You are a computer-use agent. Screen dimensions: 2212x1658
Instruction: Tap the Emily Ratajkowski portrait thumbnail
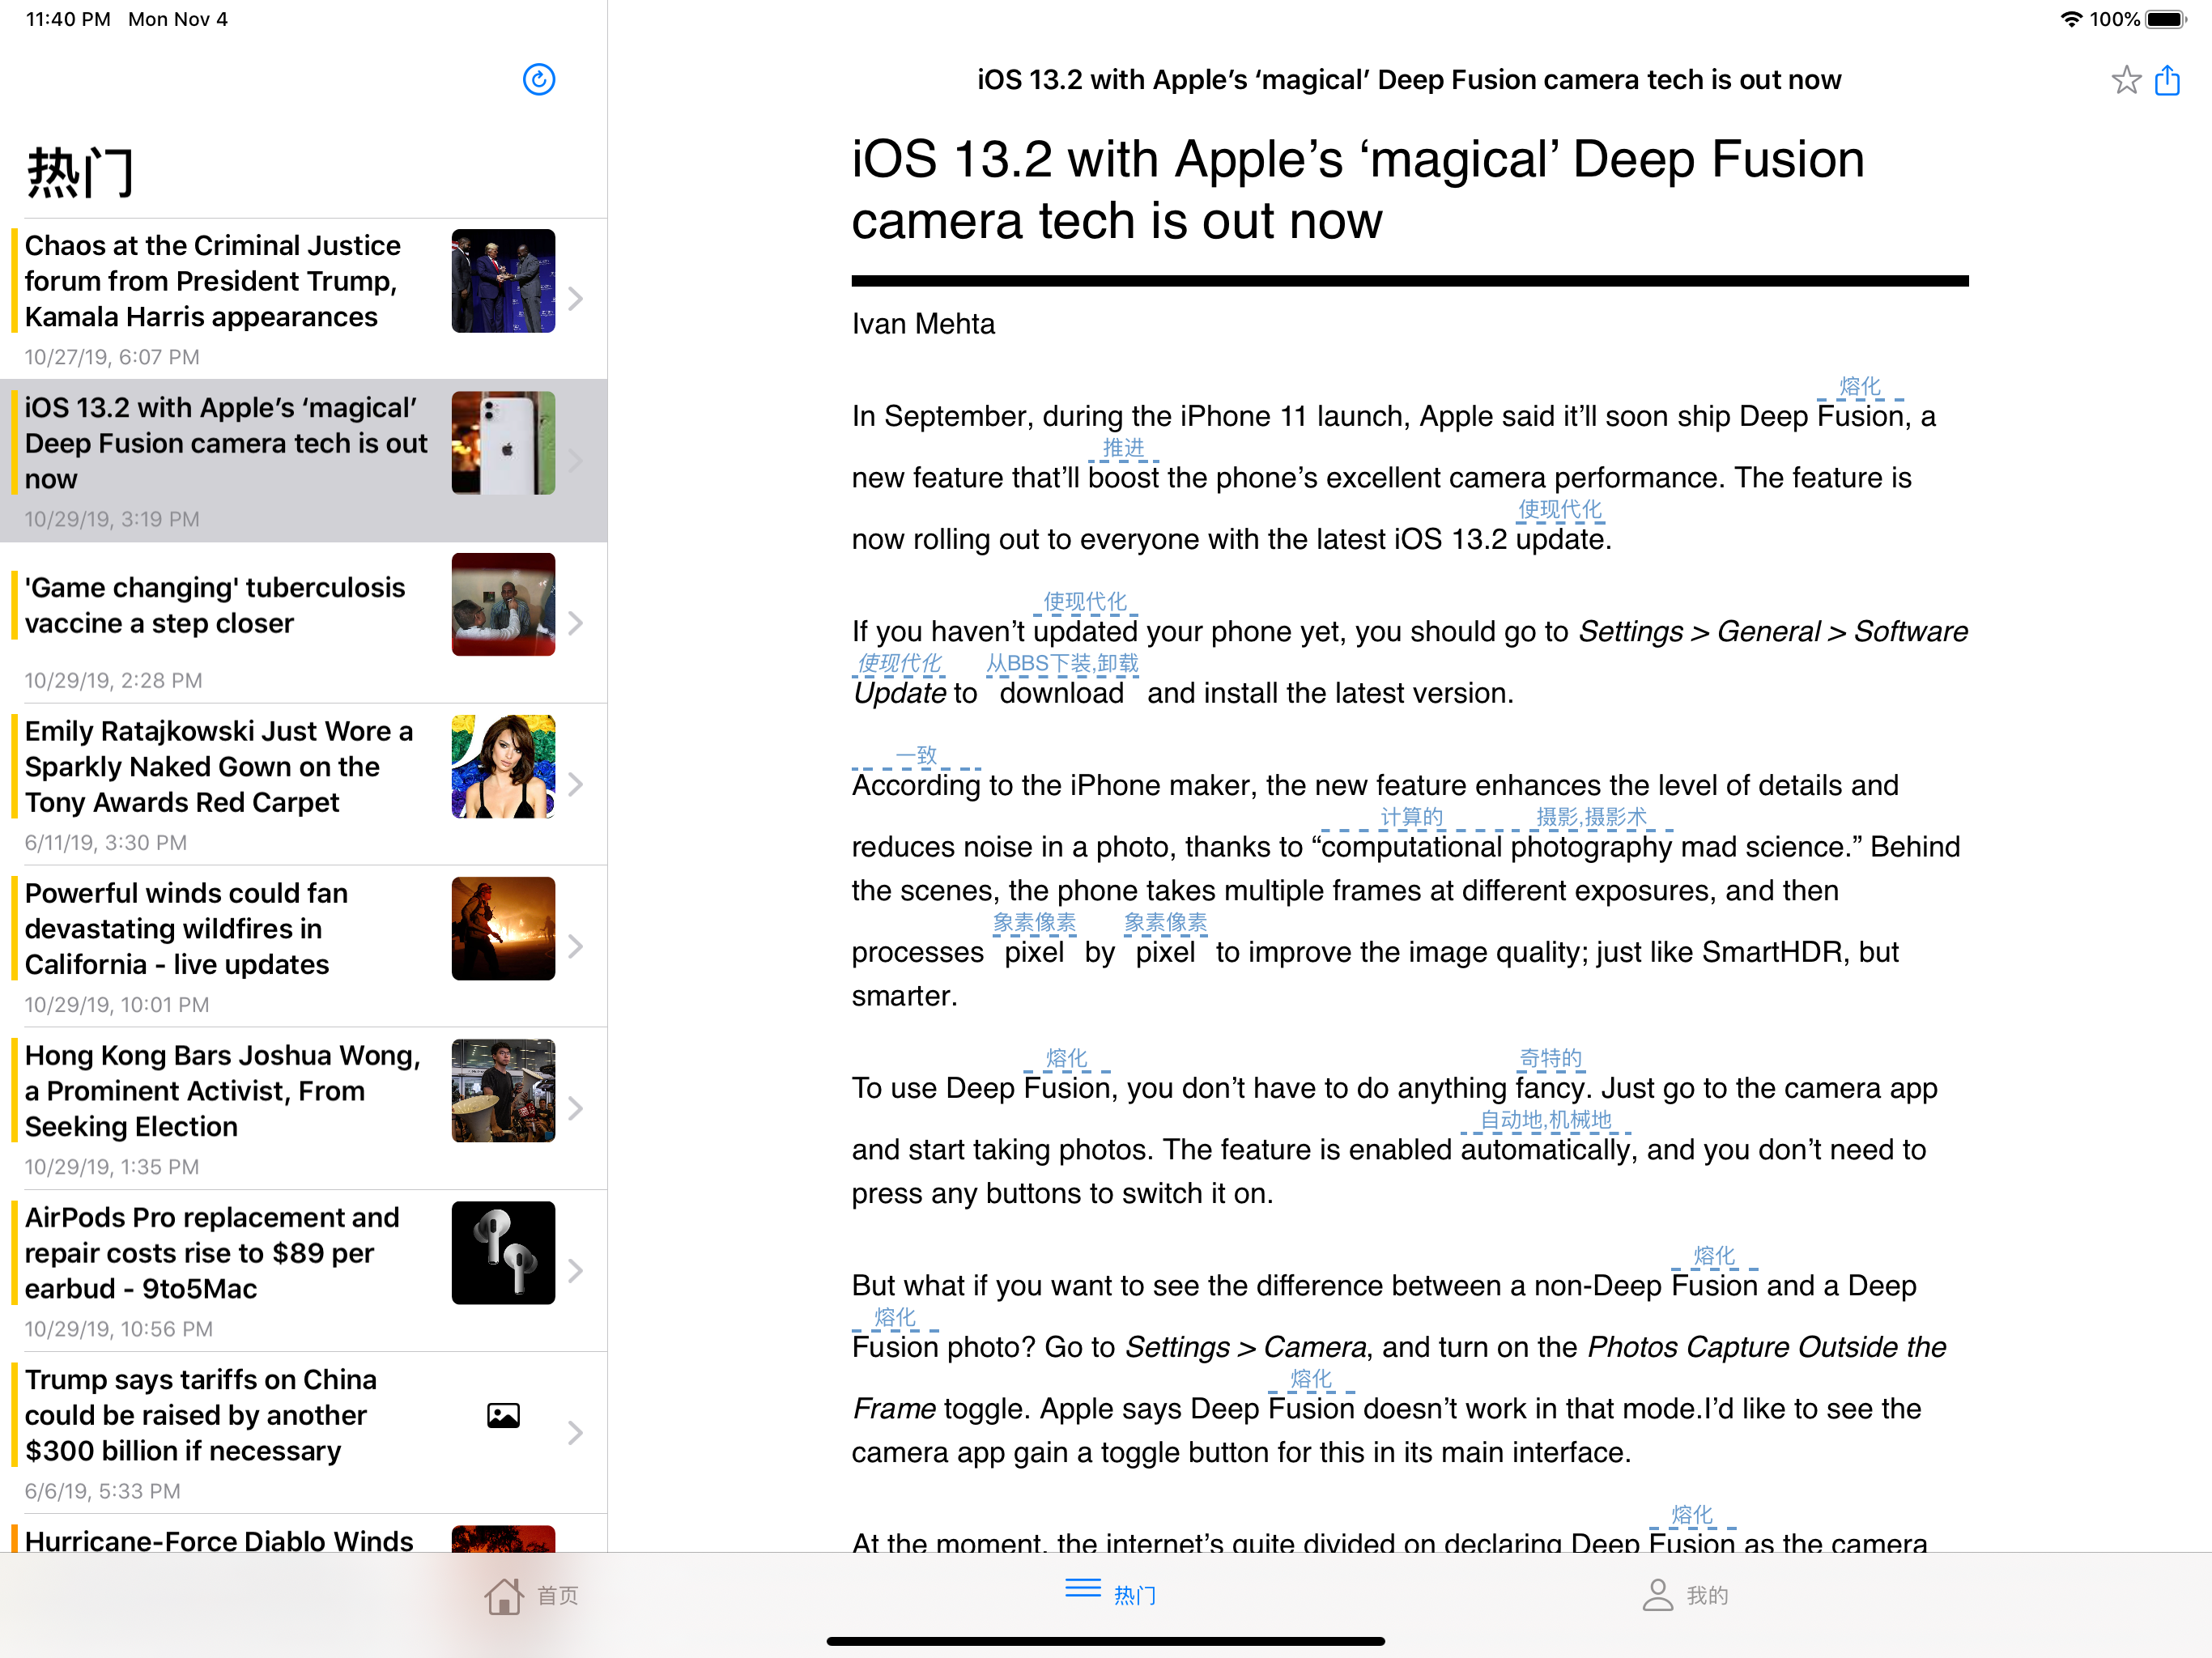[503, 767]
